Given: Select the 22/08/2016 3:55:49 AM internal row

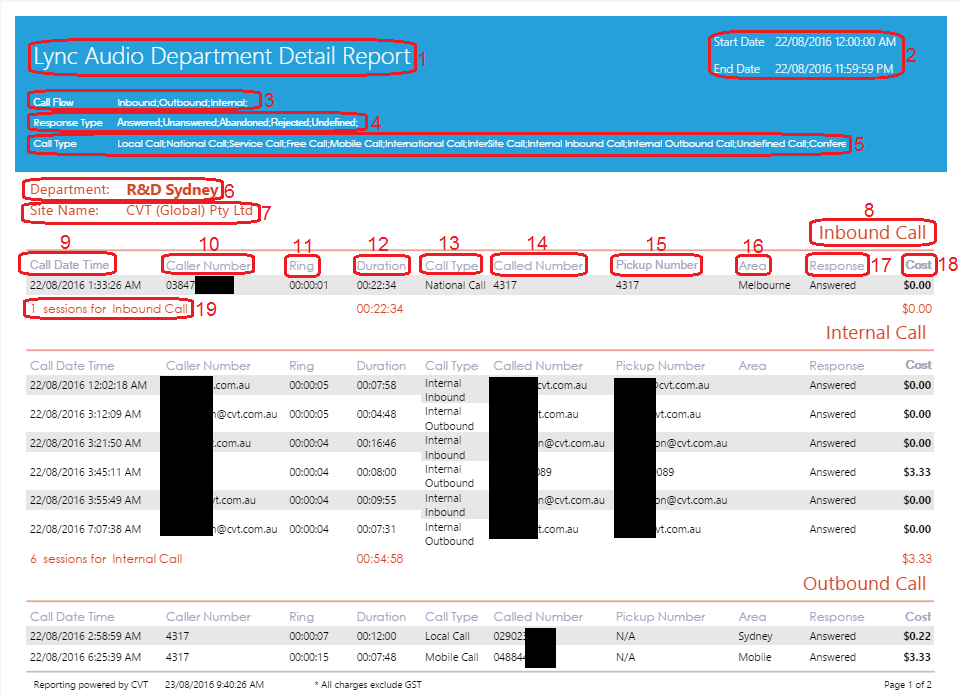Looking at the screenshot, I should click(480, 500).
